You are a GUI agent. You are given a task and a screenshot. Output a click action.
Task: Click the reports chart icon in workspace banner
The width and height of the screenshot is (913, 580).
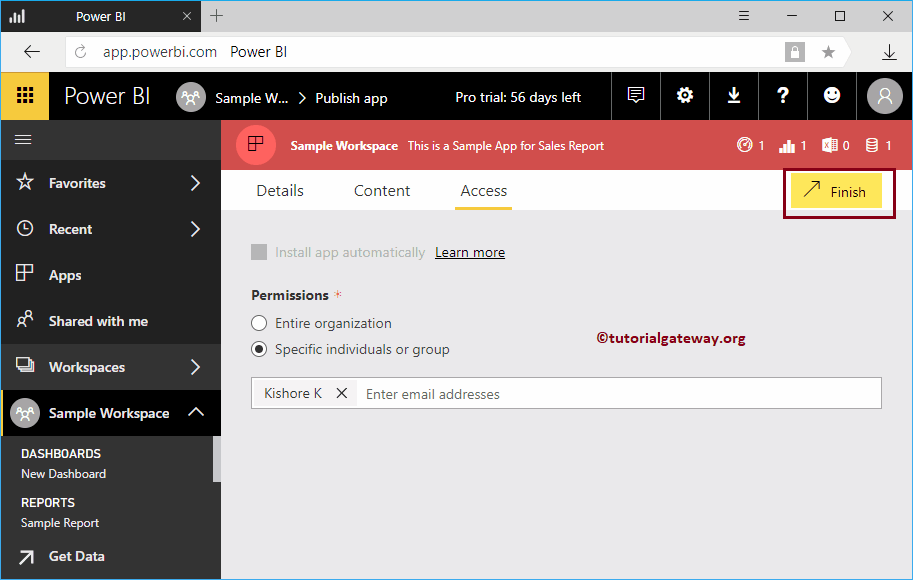tap(789, 145)
